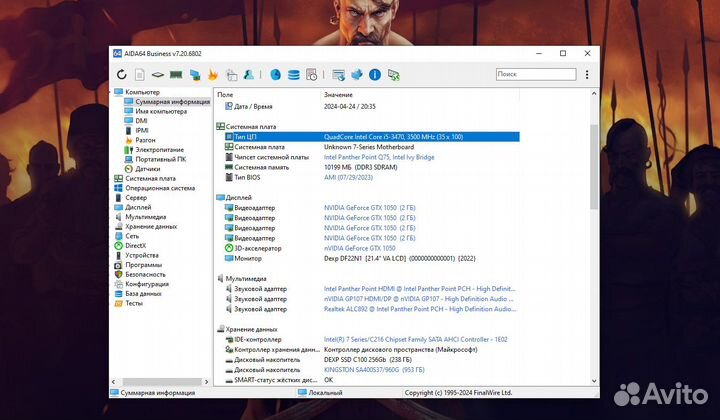Click the user silhouette toolbar icon
Viewport: 720px width, 420px height.
coord(248,74)
